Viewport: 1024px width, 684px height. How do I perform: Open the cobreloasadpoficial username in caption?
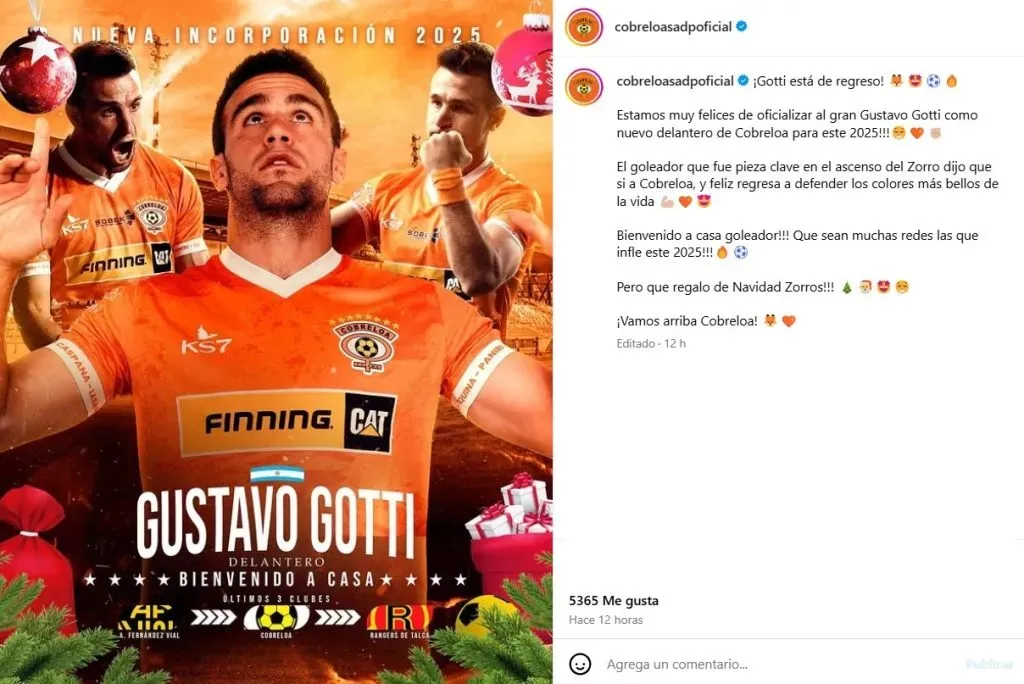675,81
